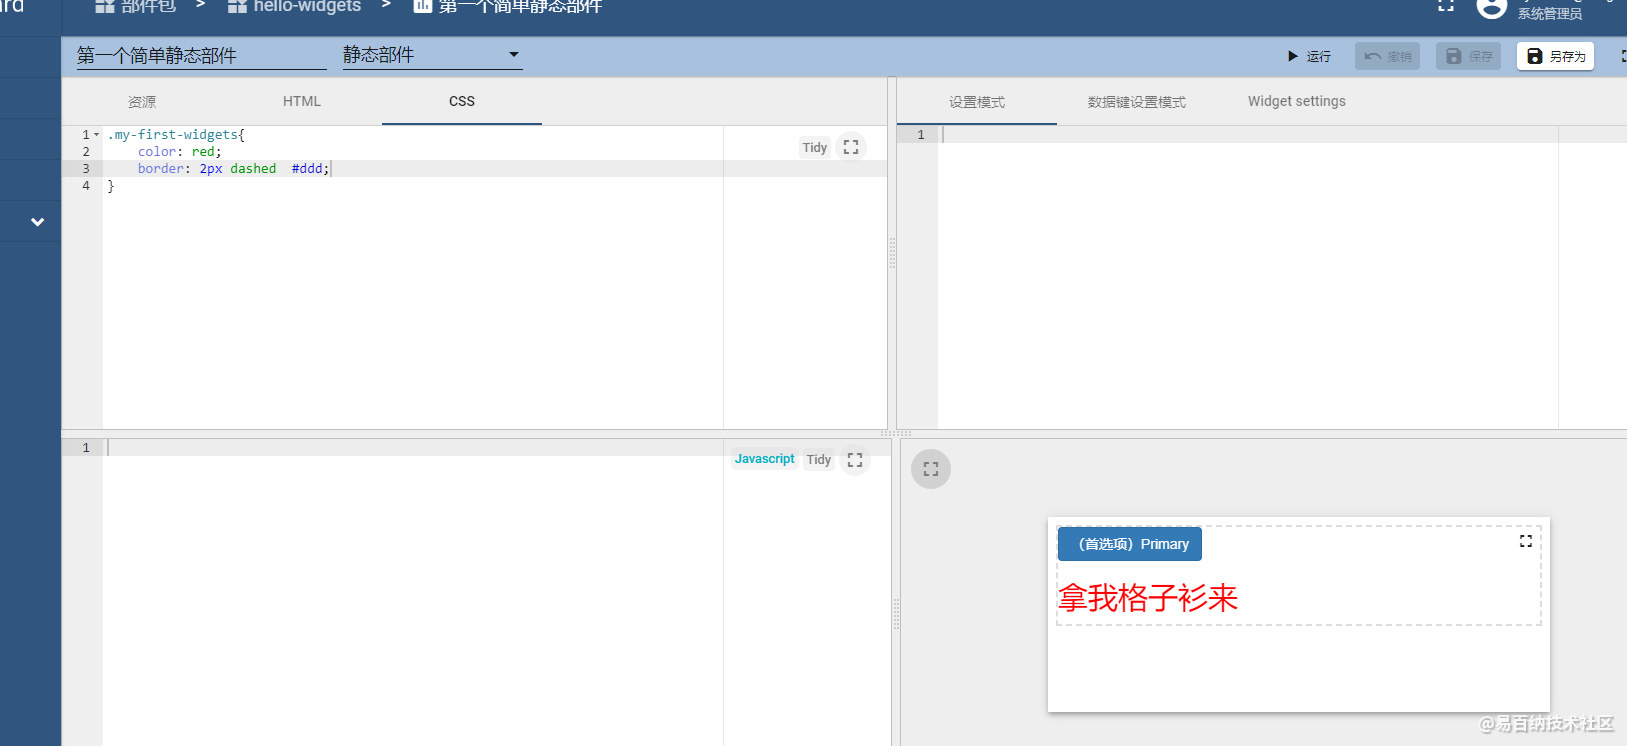Tidy the CSS editor code

(815, 148)
